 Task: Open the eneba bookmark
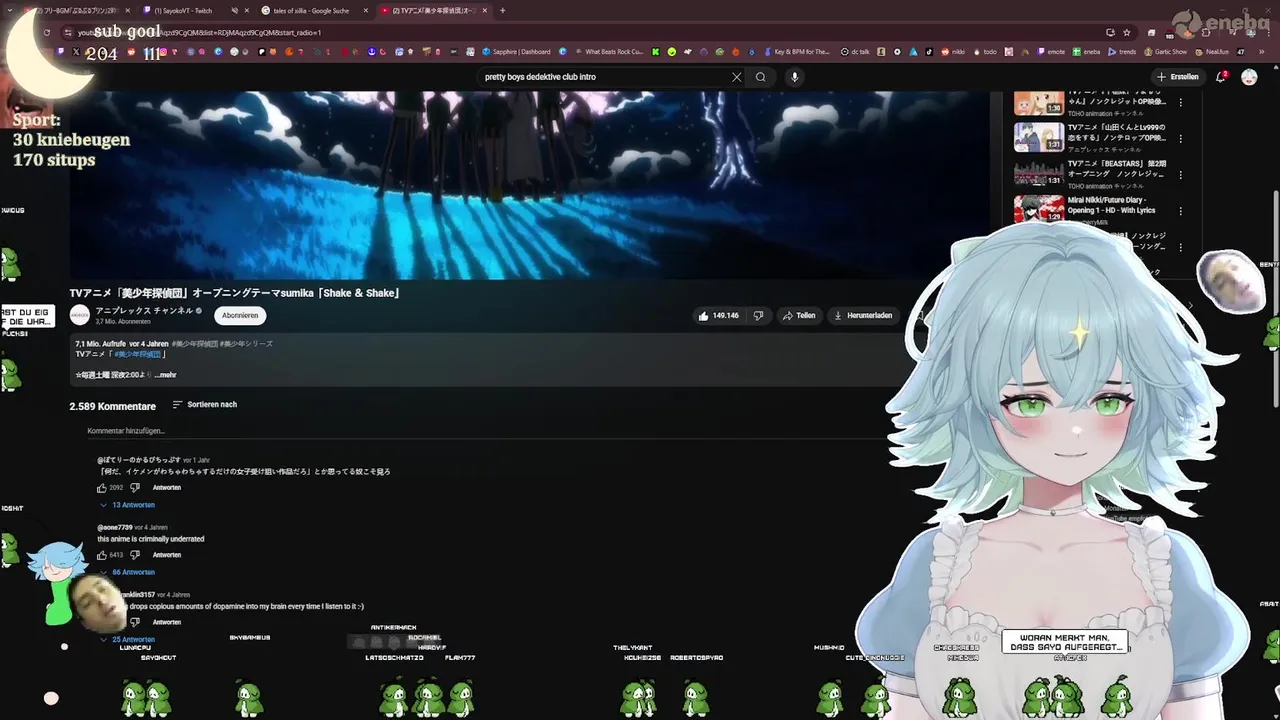(x=1087, y=52)
